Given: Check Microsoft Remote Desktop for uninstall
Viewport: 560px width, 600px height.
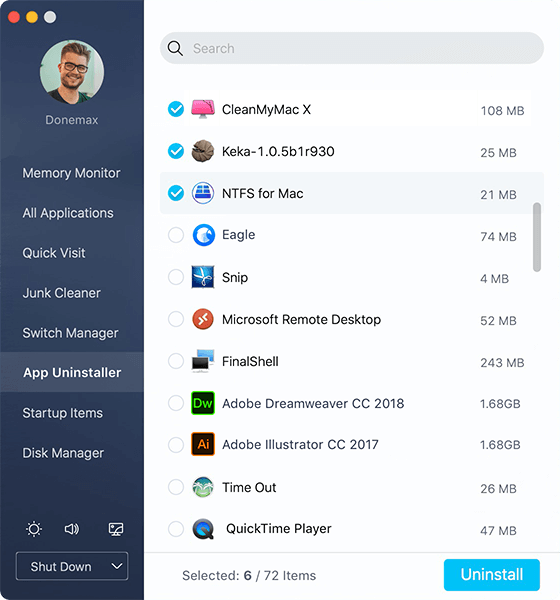Looking at the screenshot, I should click(x=176, y=319).
